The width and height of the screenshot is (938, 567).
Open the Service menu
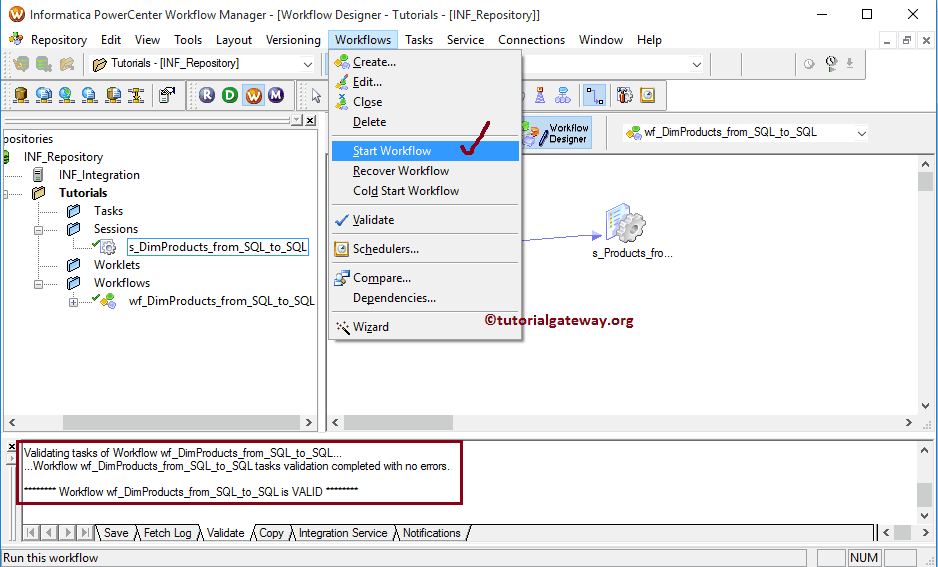pos(465,40)
